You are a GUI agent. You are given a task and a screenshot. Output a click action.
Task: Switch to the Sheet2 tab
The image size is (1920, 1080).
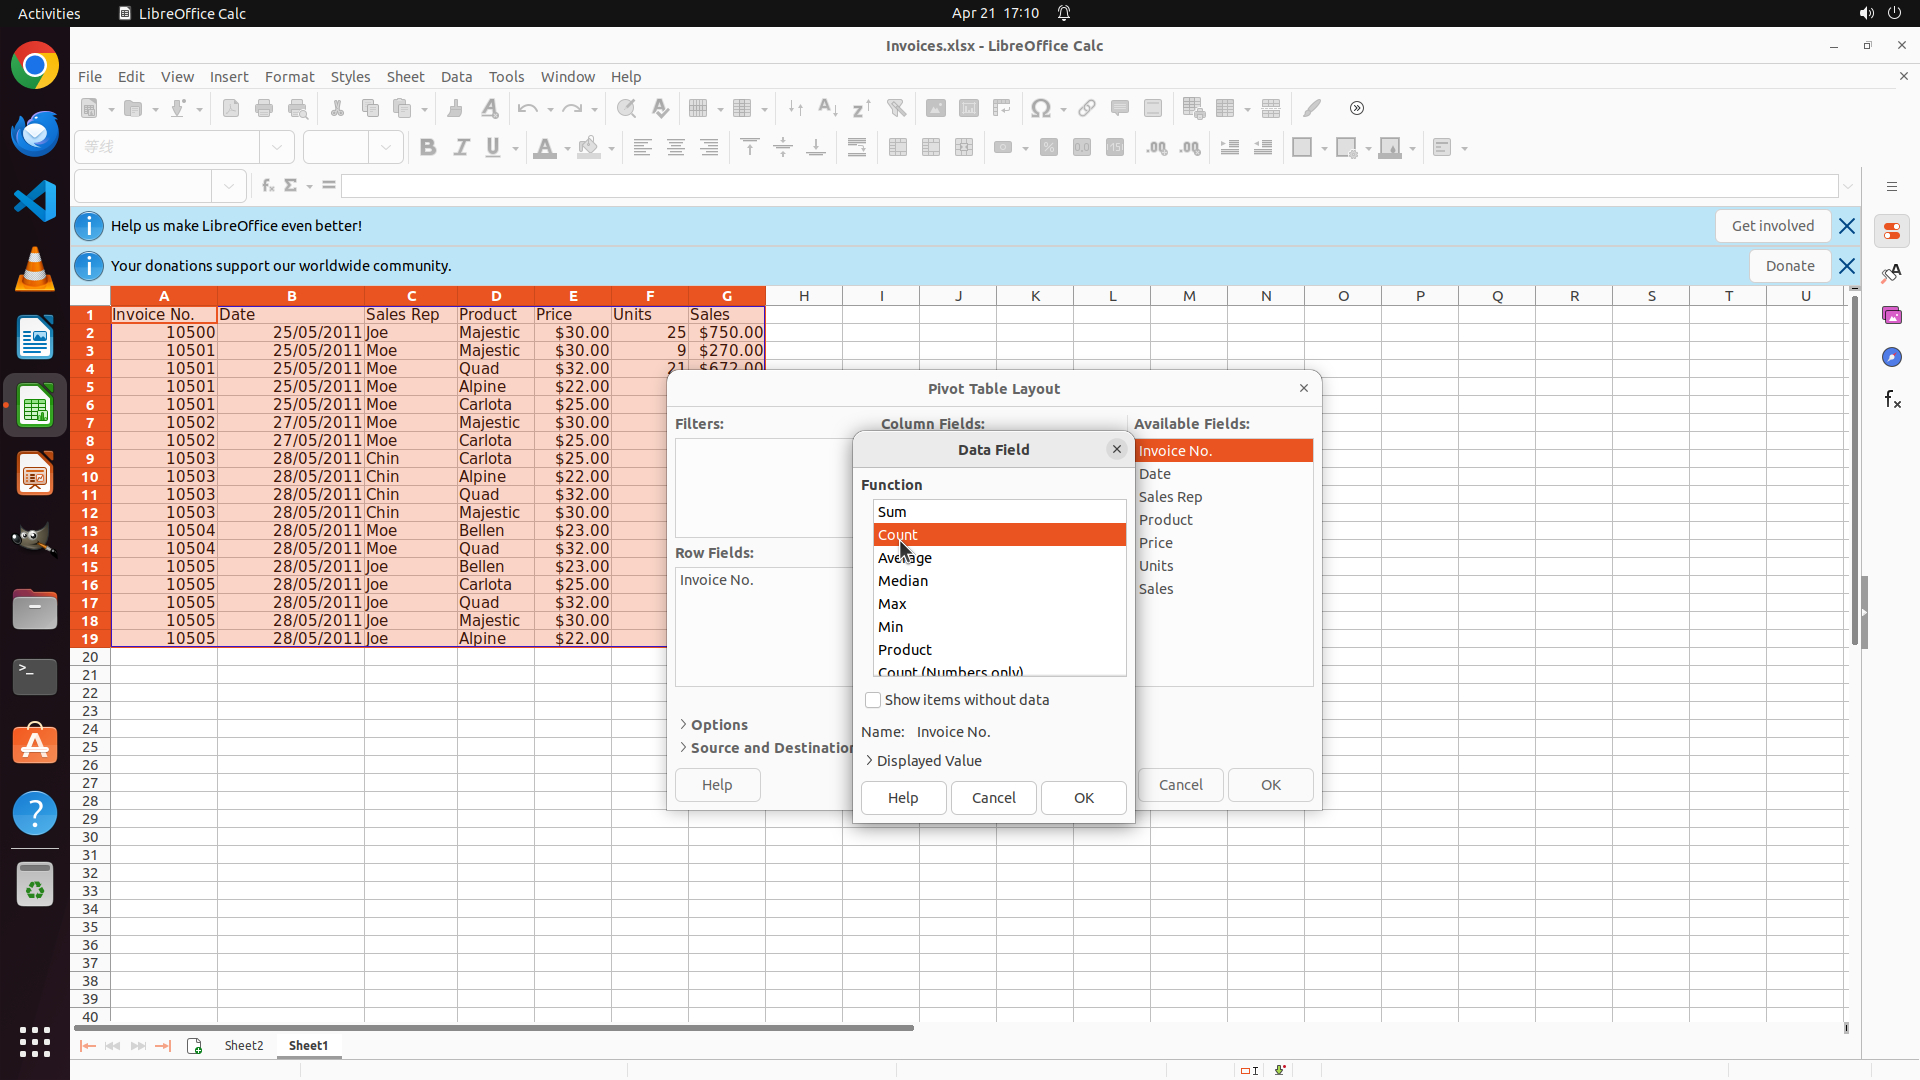tap(243, 1045)
